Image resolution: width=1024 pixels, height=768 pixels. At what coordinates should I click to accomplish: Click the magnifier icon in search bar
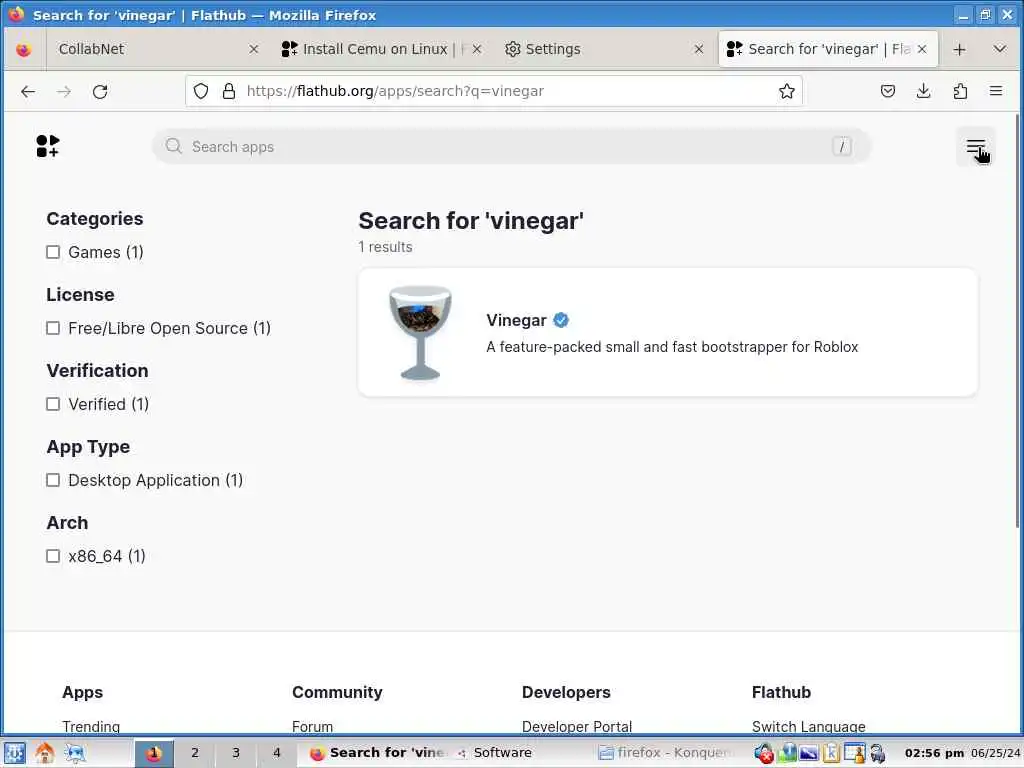pyautogui.click(x=173, y=146)
